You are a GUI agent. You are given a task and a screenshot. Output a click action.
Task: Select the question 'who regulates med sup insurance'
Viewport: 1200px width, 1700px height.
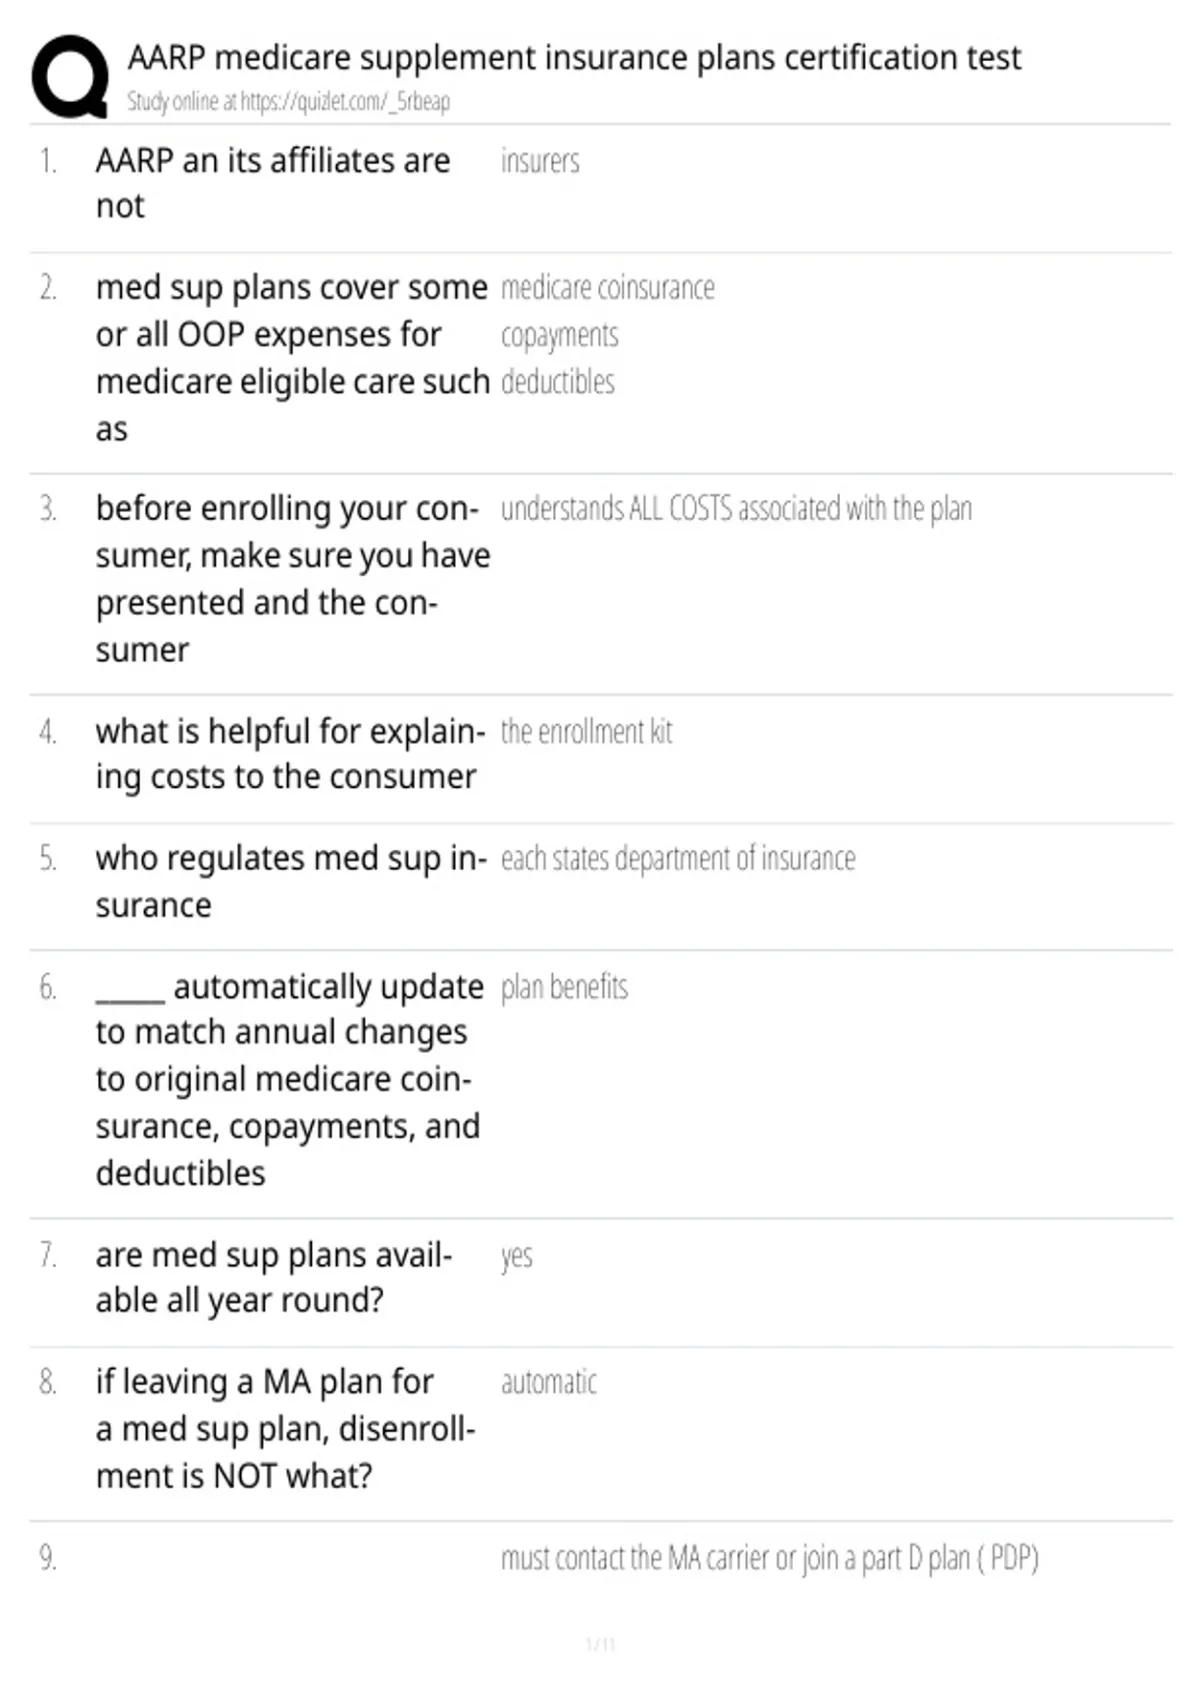point(292,881)
